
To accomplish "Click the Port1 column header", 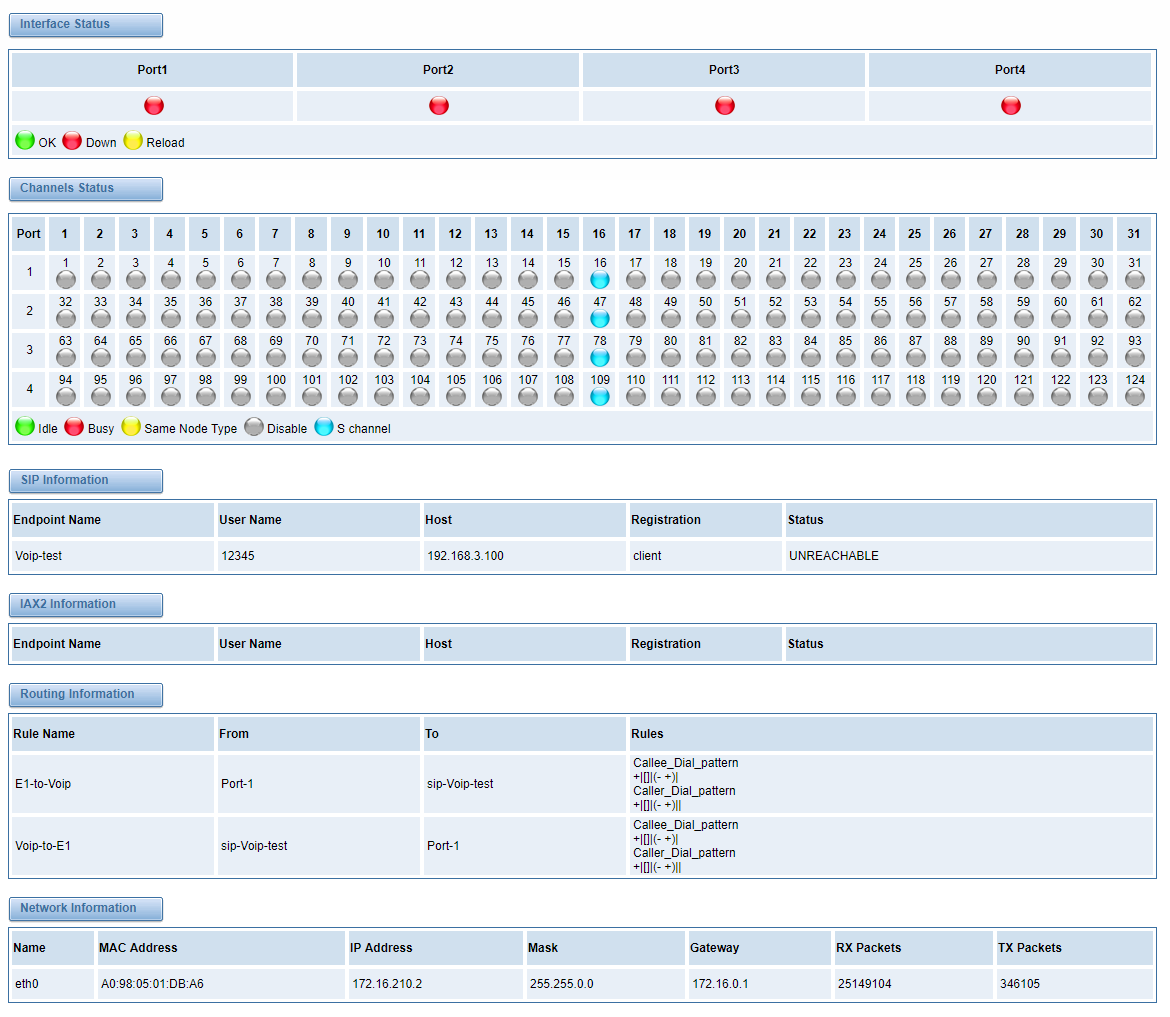I will click(x=152, y=69).
